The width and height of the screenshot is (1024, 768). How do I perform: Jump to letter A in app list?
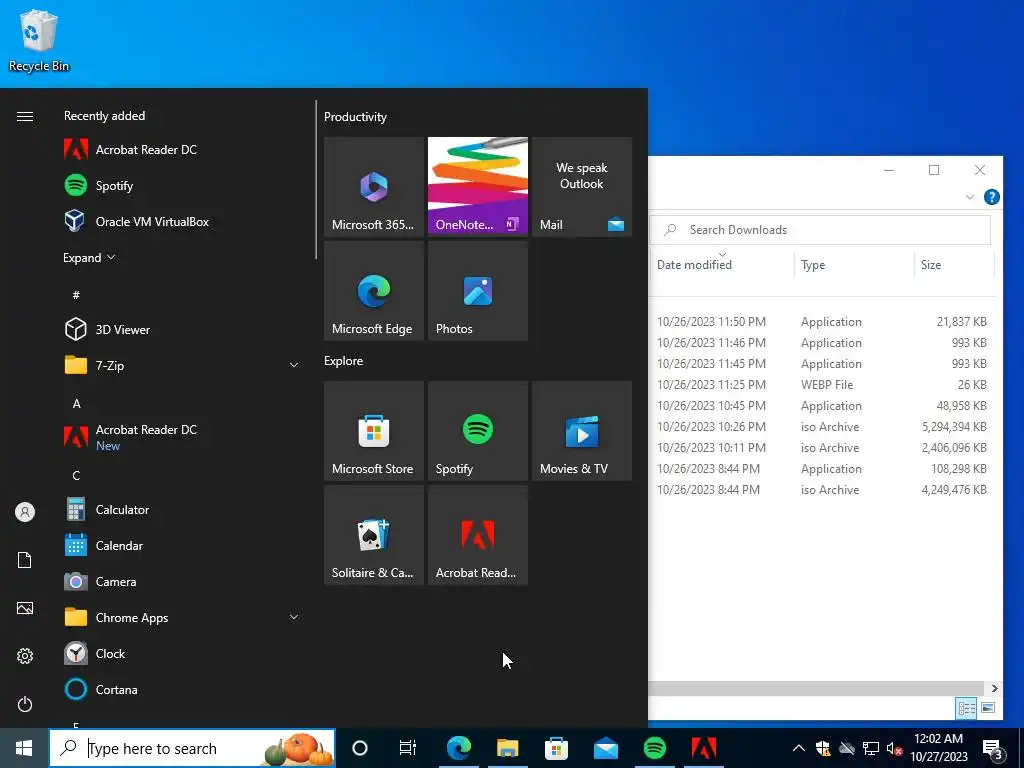(x=76, y=404)
